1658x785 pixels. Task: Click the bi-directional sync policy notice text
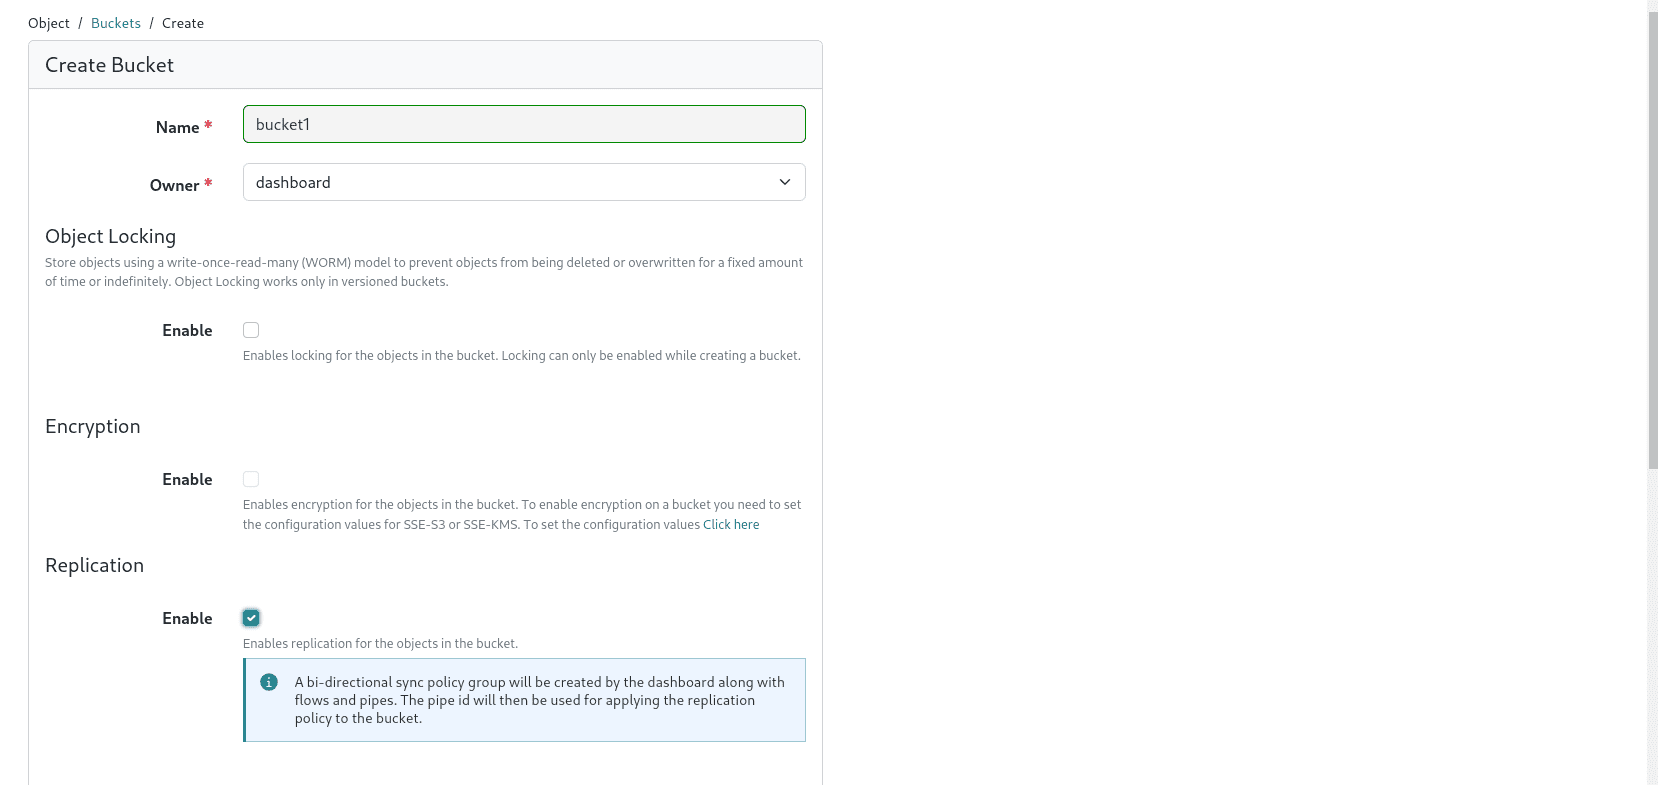[x=539, y=700]
